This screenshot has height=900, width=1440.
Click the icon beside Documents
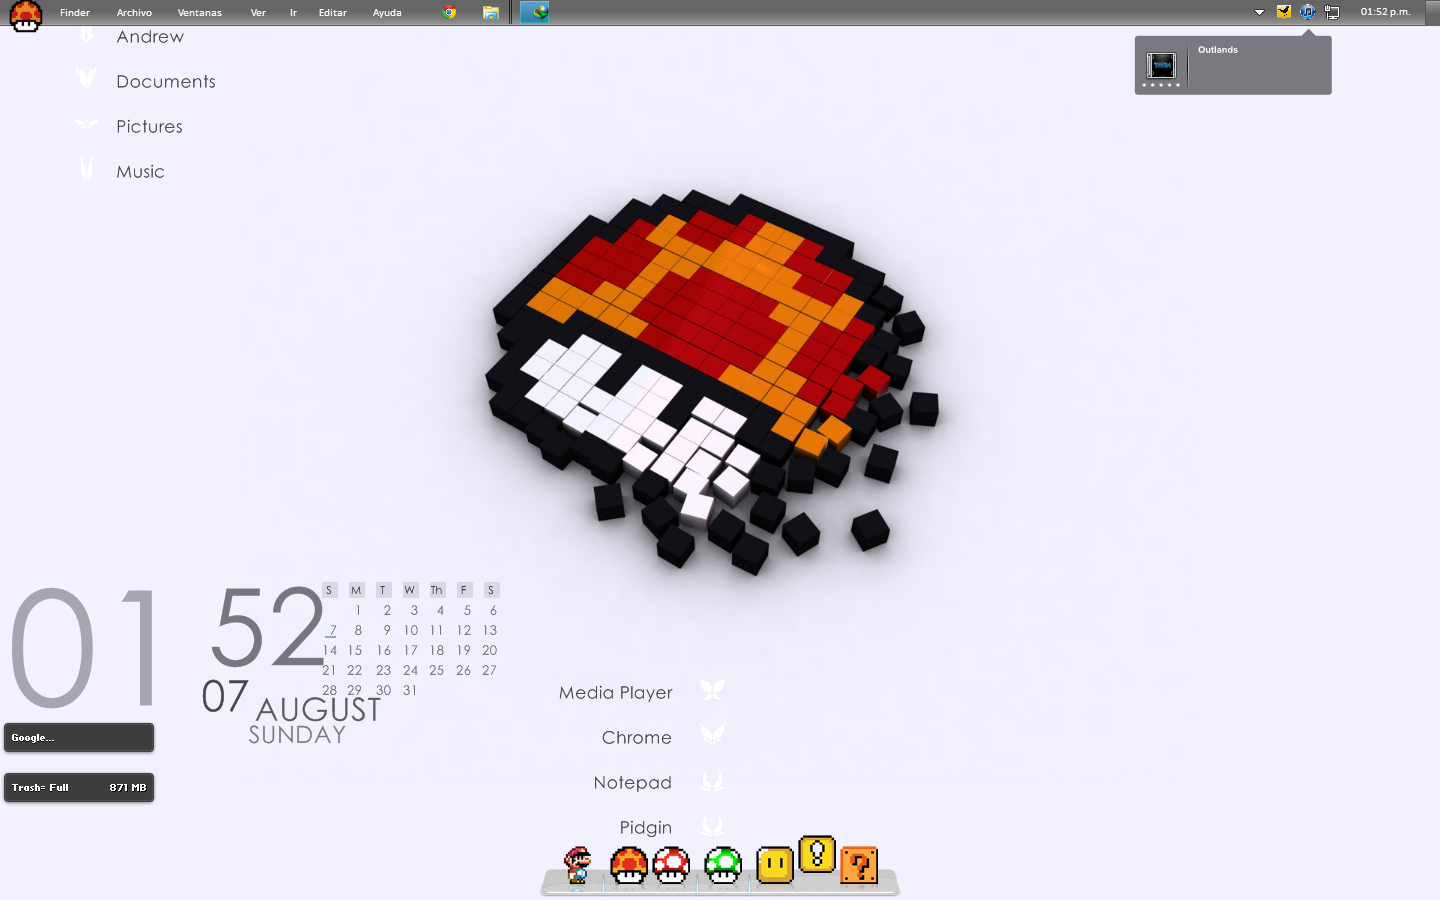[87, 78]
